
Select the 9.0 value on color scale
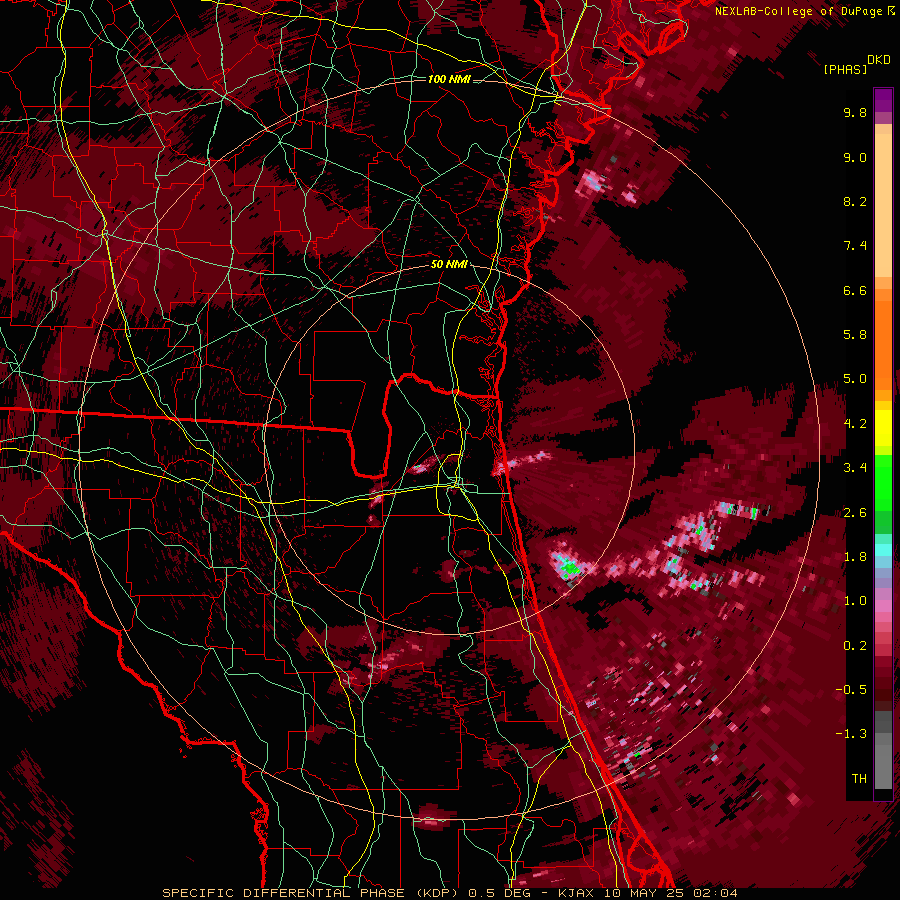[x=855, y=157]
